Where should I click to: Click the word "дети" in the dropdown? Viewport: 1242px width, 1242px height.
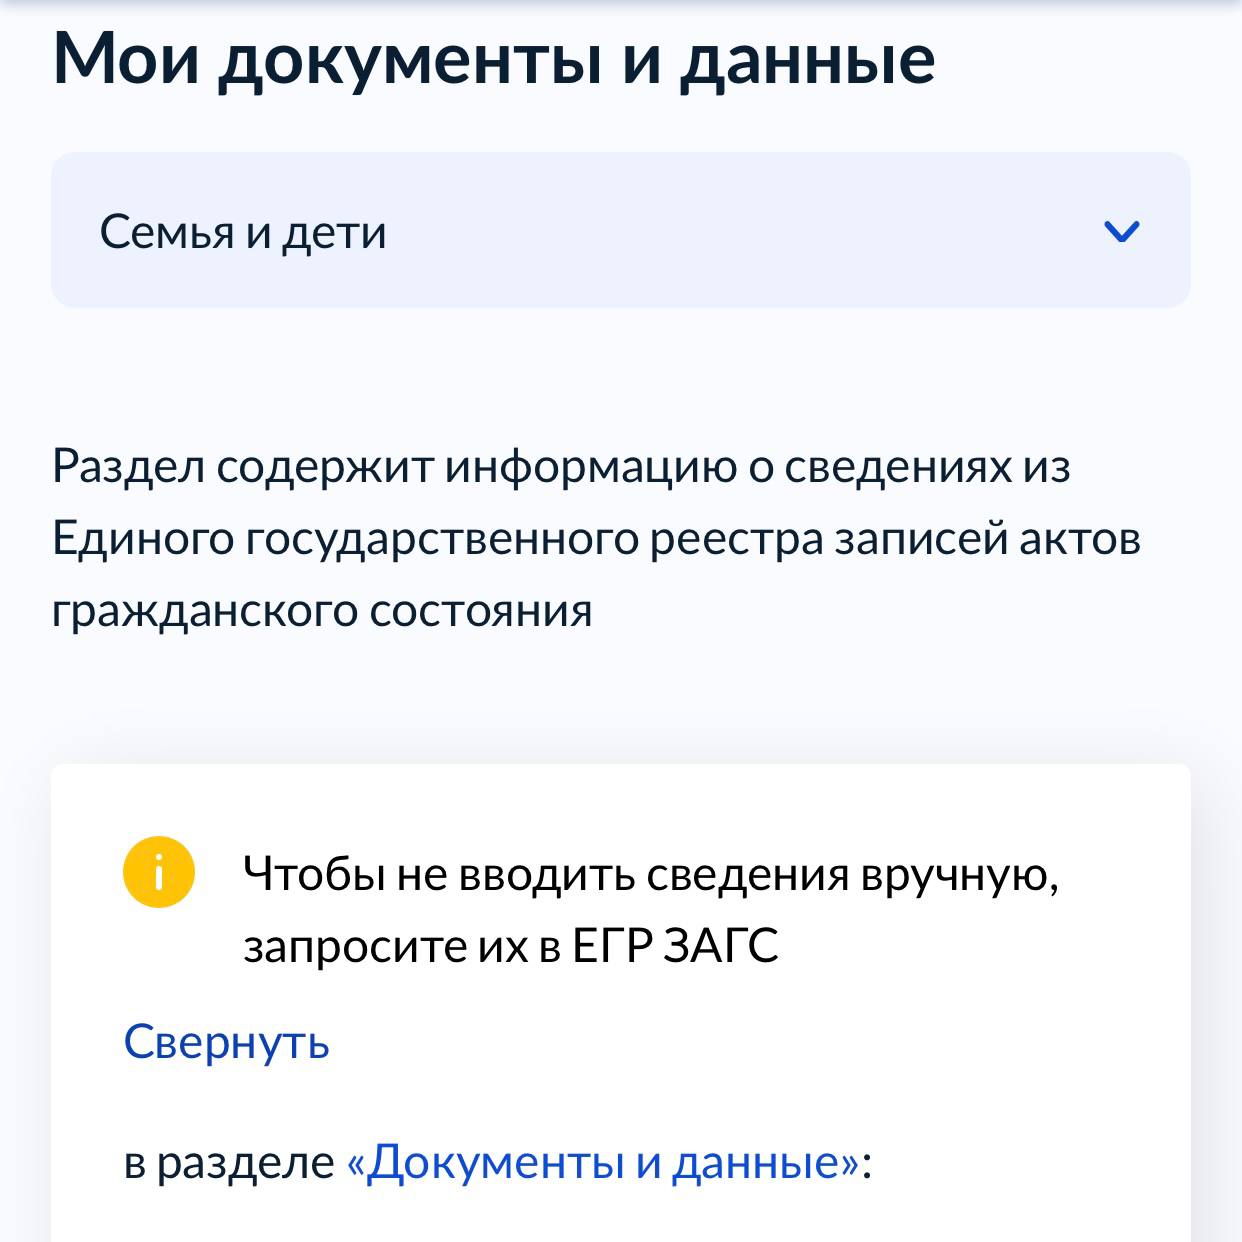tap(334, 232)
